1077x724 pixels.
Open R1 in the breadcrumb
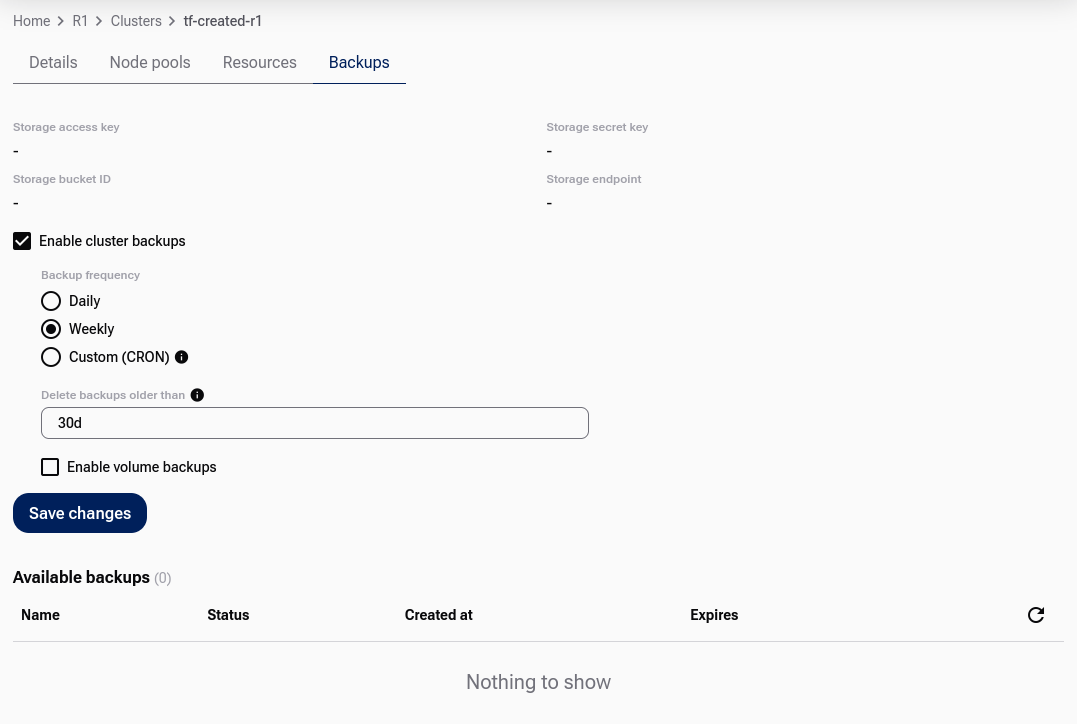click(x=80, y=21)
